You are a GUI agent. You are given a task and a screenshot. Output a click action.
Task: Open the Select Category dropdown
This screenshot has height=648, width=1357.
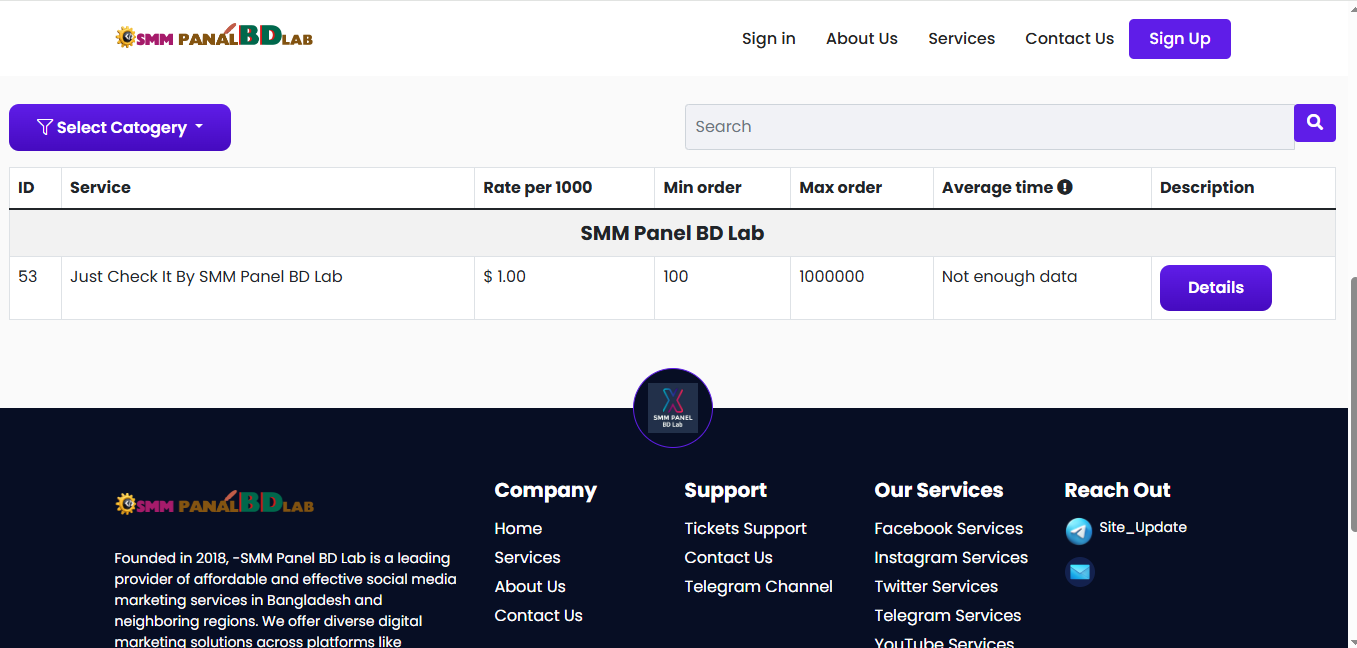click(x=120, y=128)
